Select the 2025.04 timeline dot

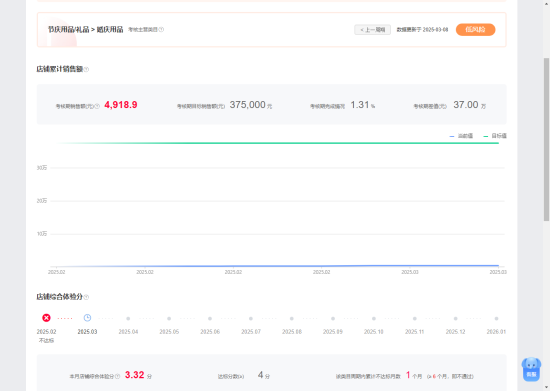[128, 318]
